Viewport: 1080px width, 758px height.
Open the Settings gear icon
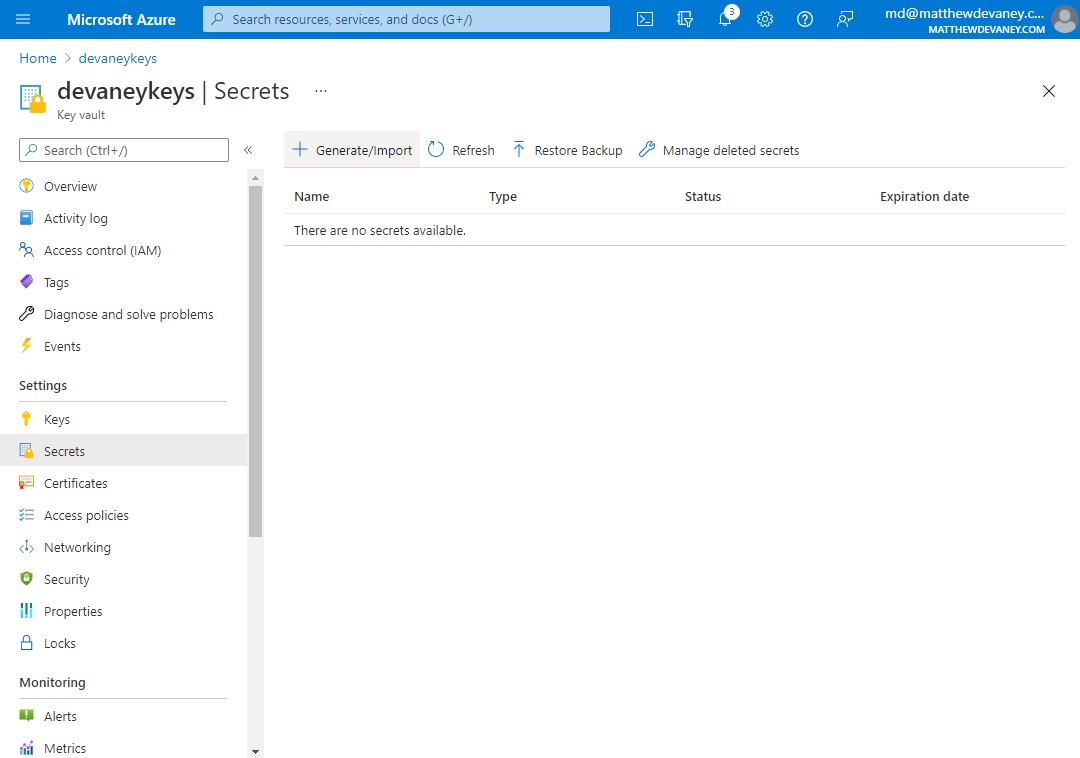point(765,19)
